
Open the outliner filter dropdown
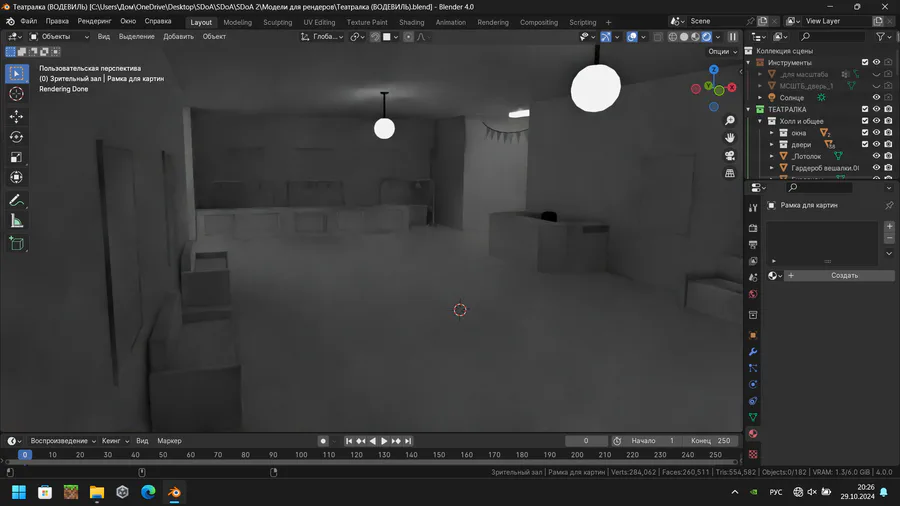(x=883, y=37)
